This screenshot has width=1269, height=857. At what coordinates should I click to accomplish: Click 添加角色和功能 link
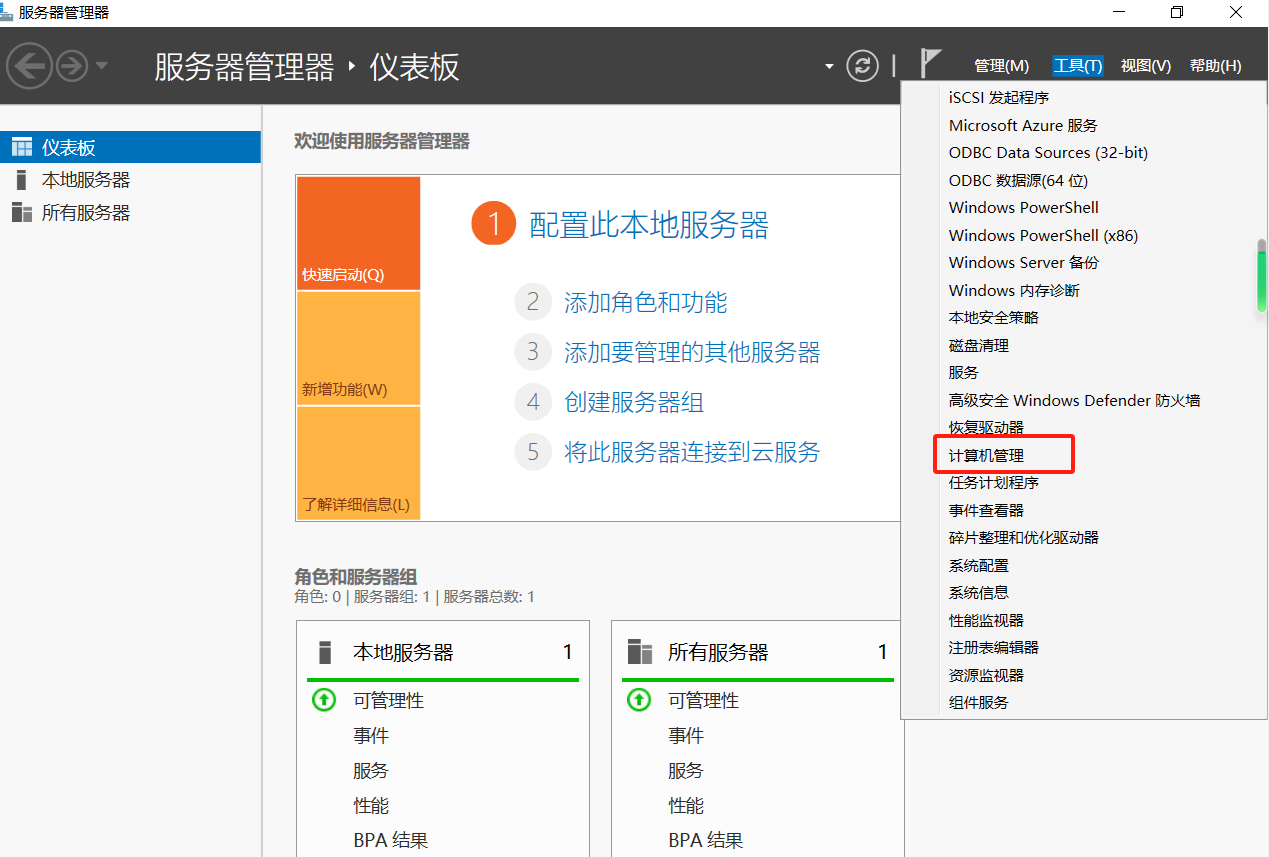pos(645,302)
